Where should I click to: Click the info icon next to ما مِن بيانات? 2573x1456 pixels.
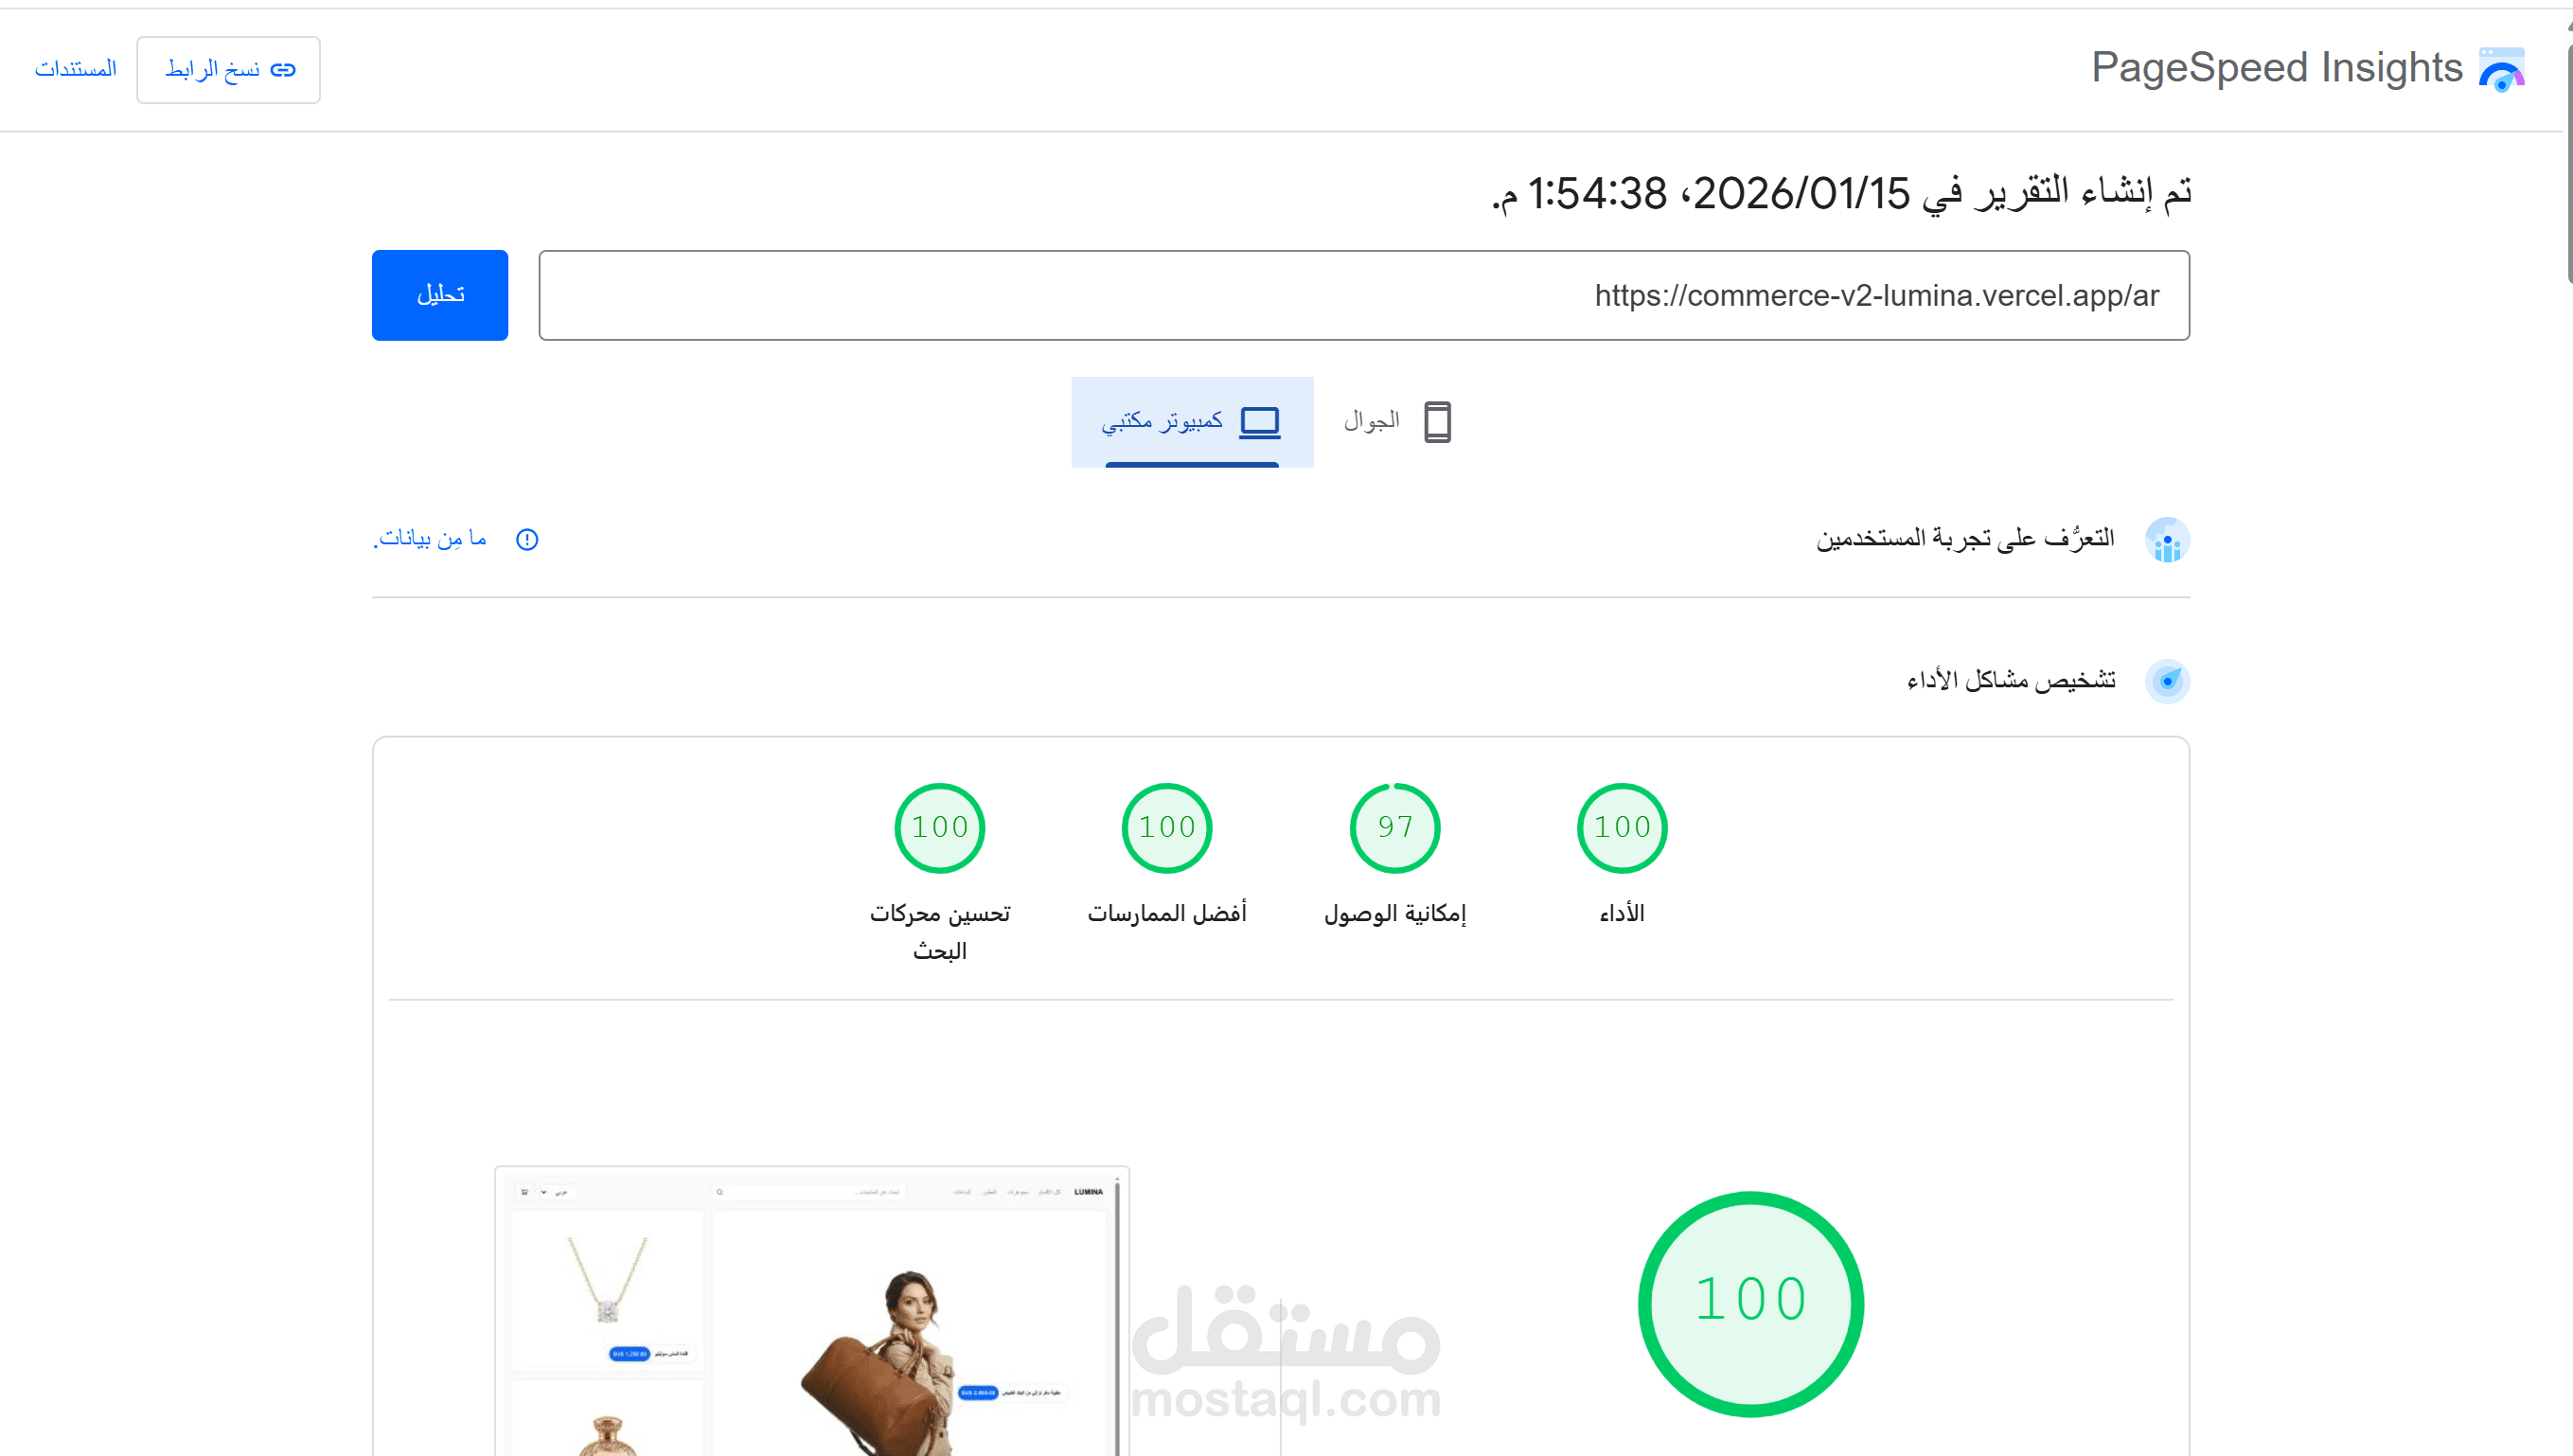point(527,540)
